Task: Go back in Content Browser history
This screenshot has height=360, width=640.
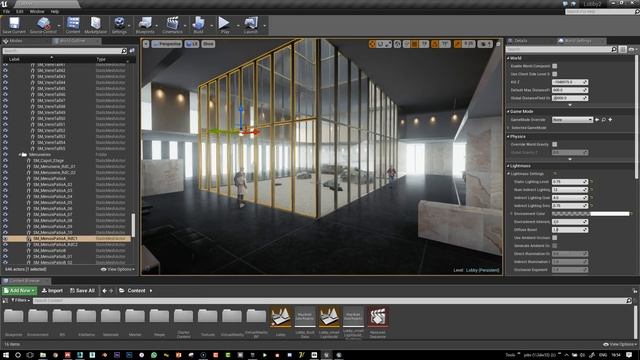Action: (x=104, y=291)
